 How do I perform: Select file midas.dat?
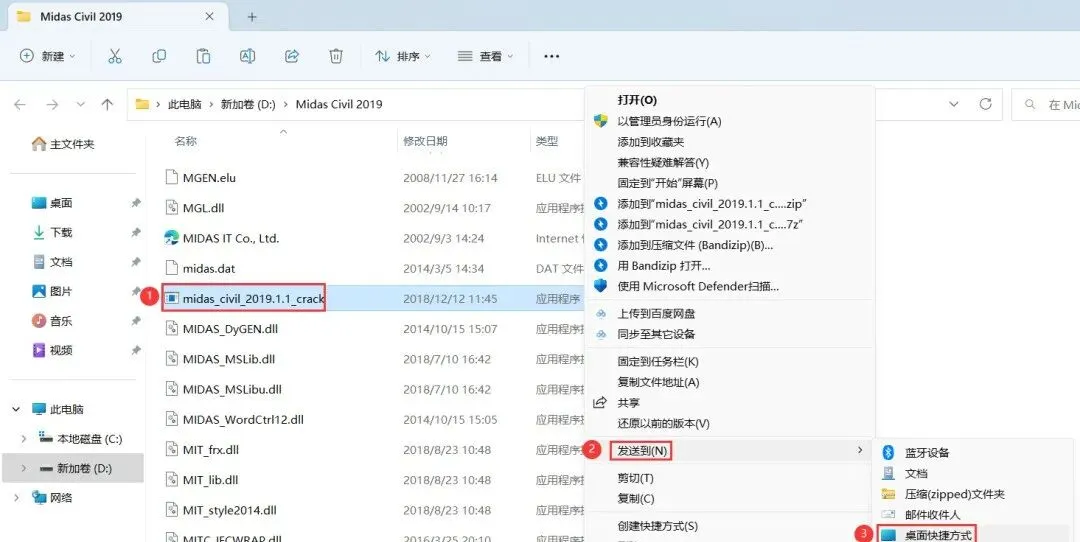coord(209,269)
